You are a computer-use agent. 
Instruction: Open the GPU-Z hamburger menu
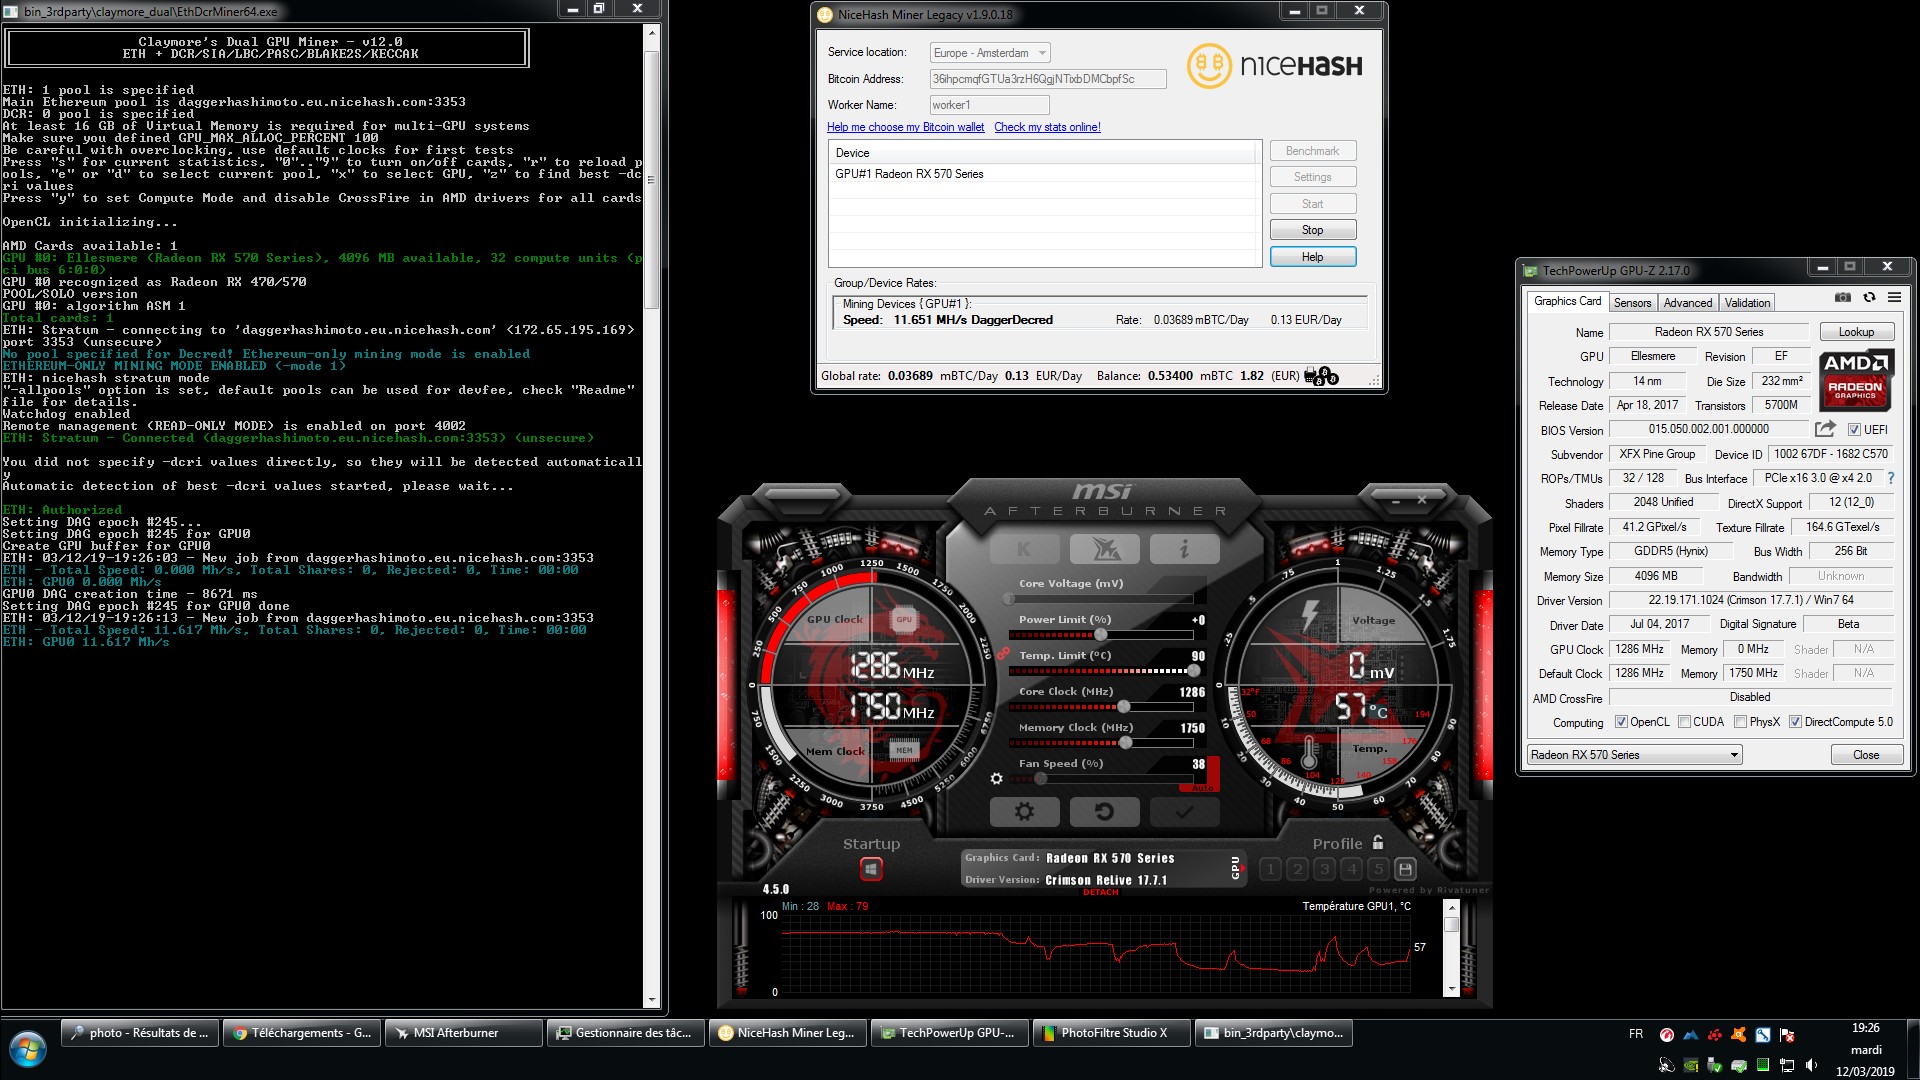pyautogui.click(x=1894, y=297)
